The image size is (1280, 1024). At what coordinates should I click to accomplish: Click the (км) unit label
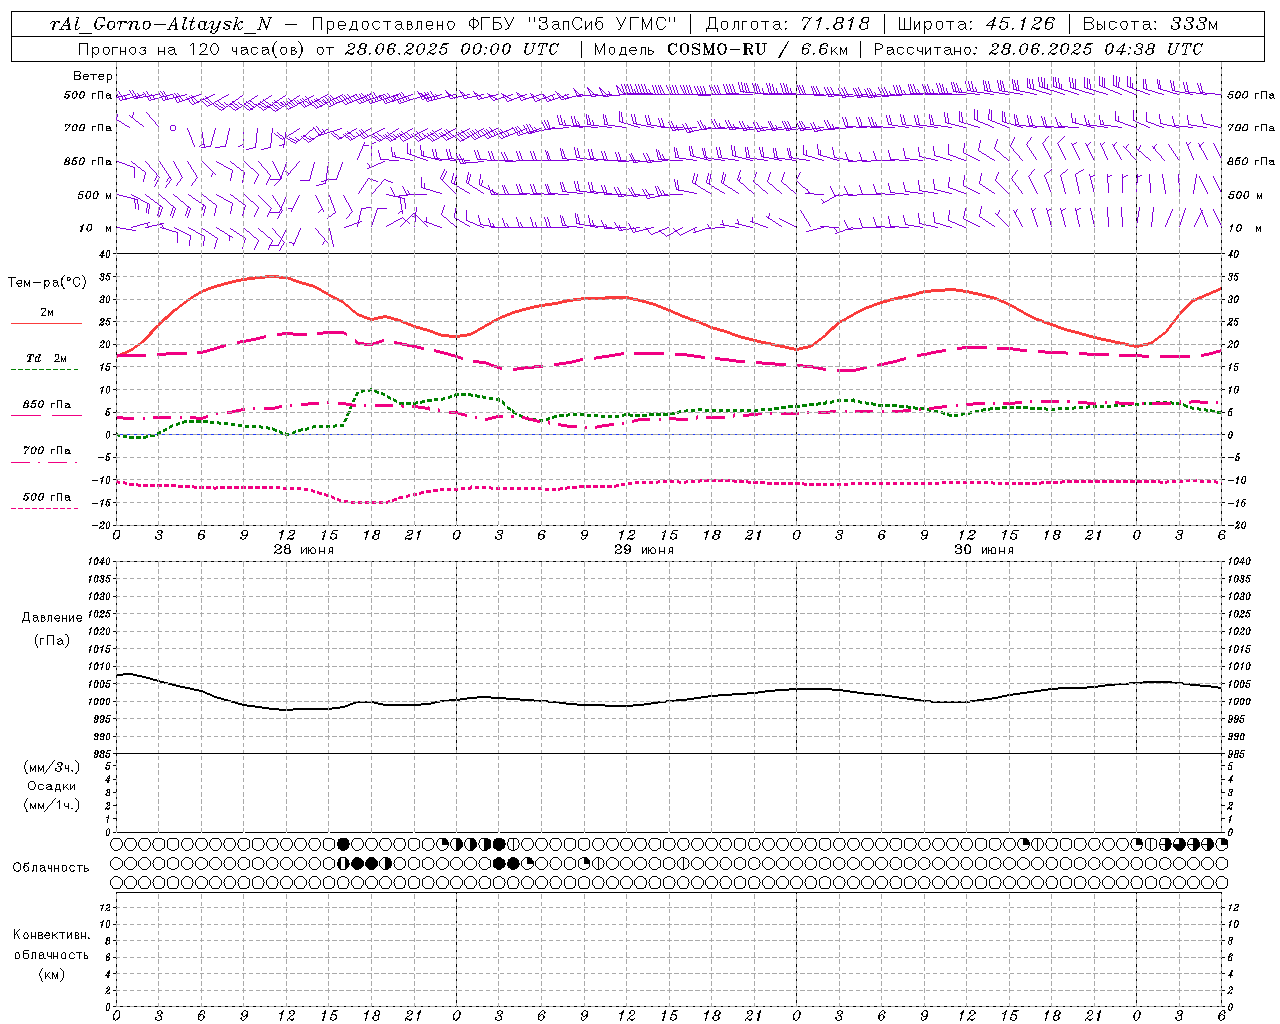[x=52, y=974]
